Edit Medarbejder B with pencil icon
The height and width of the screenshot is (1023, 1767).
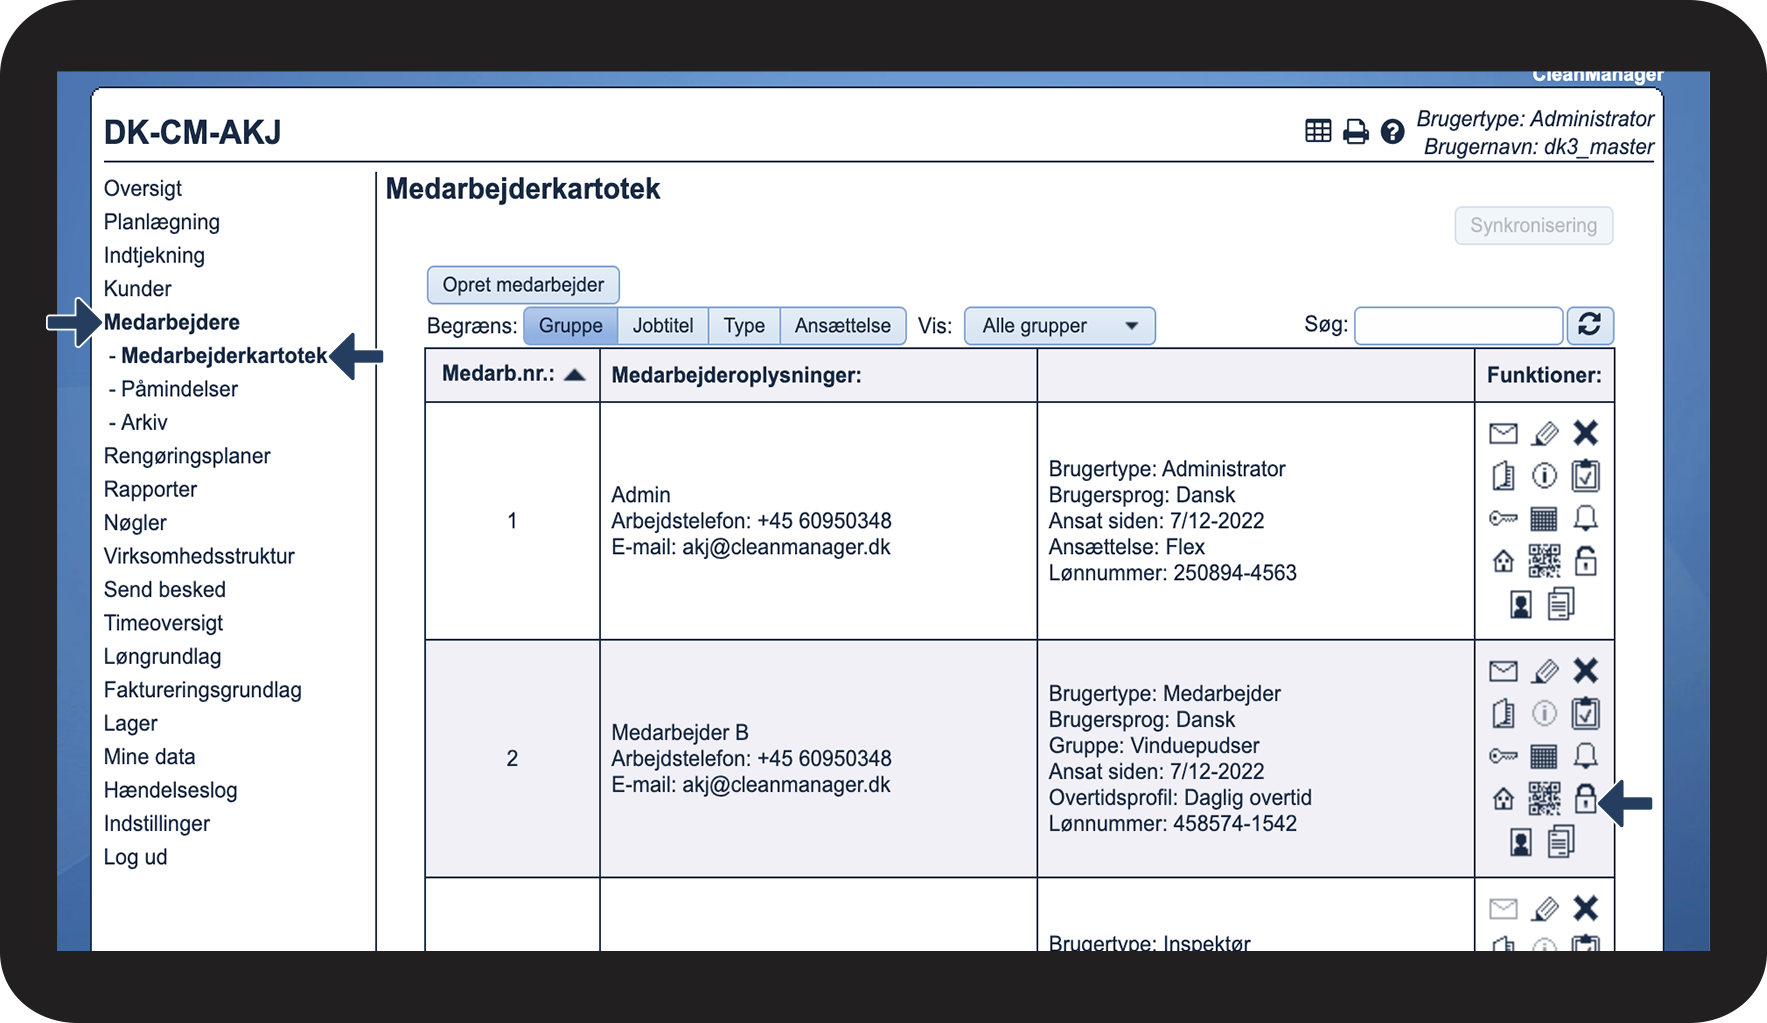click(1545, 671)
